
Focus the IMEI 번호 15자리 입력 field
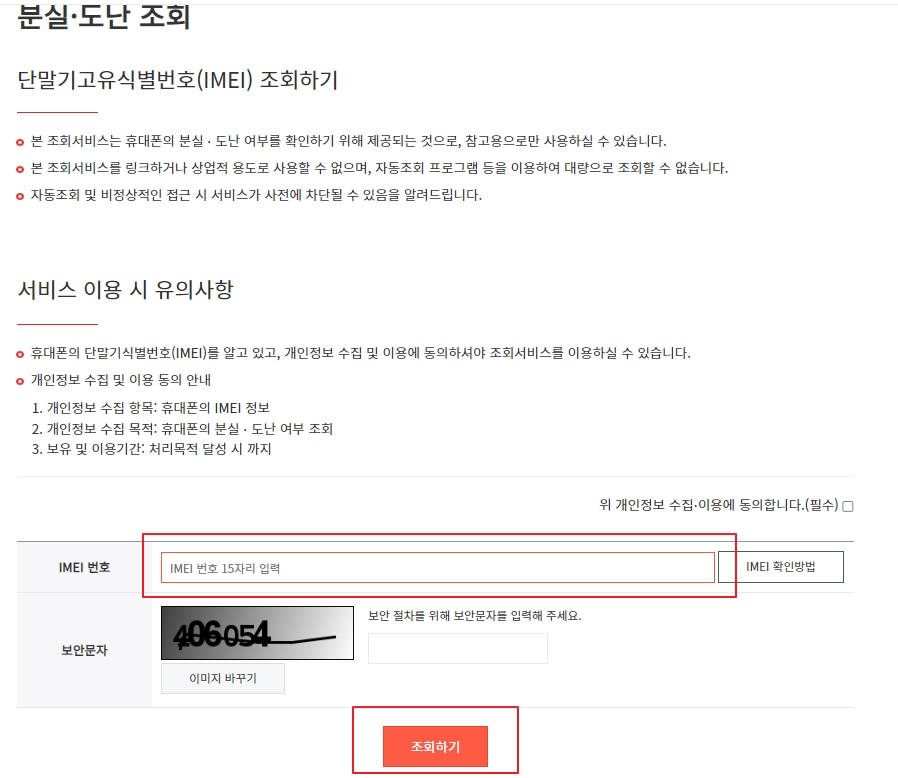[438, 568]
